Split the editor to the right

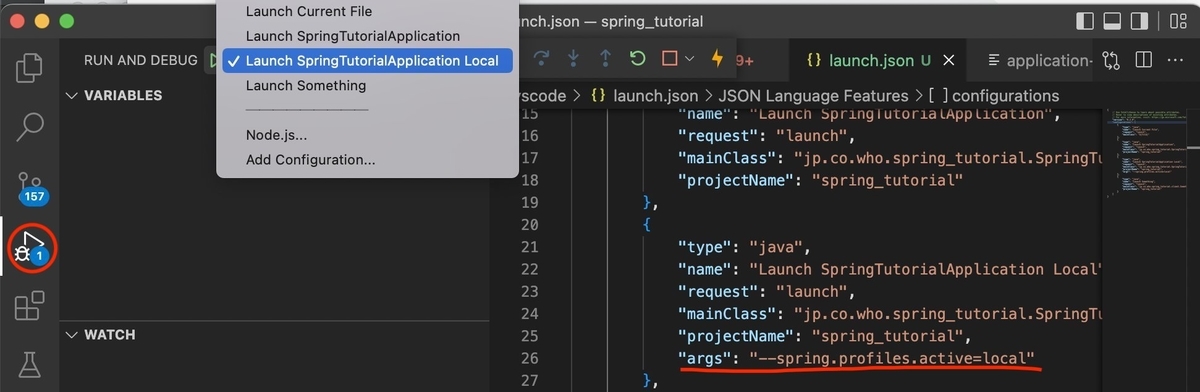click(x=1144, y=60)
